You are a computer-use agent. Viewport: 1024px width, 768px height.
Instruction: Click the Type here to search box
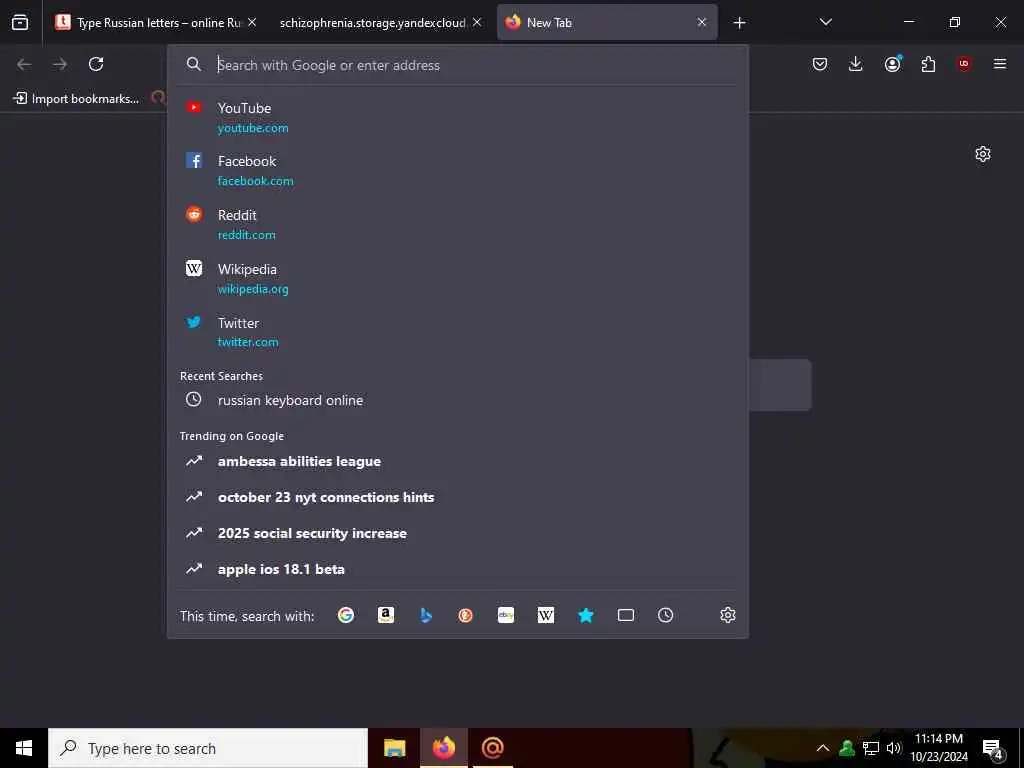coord(208,748)
